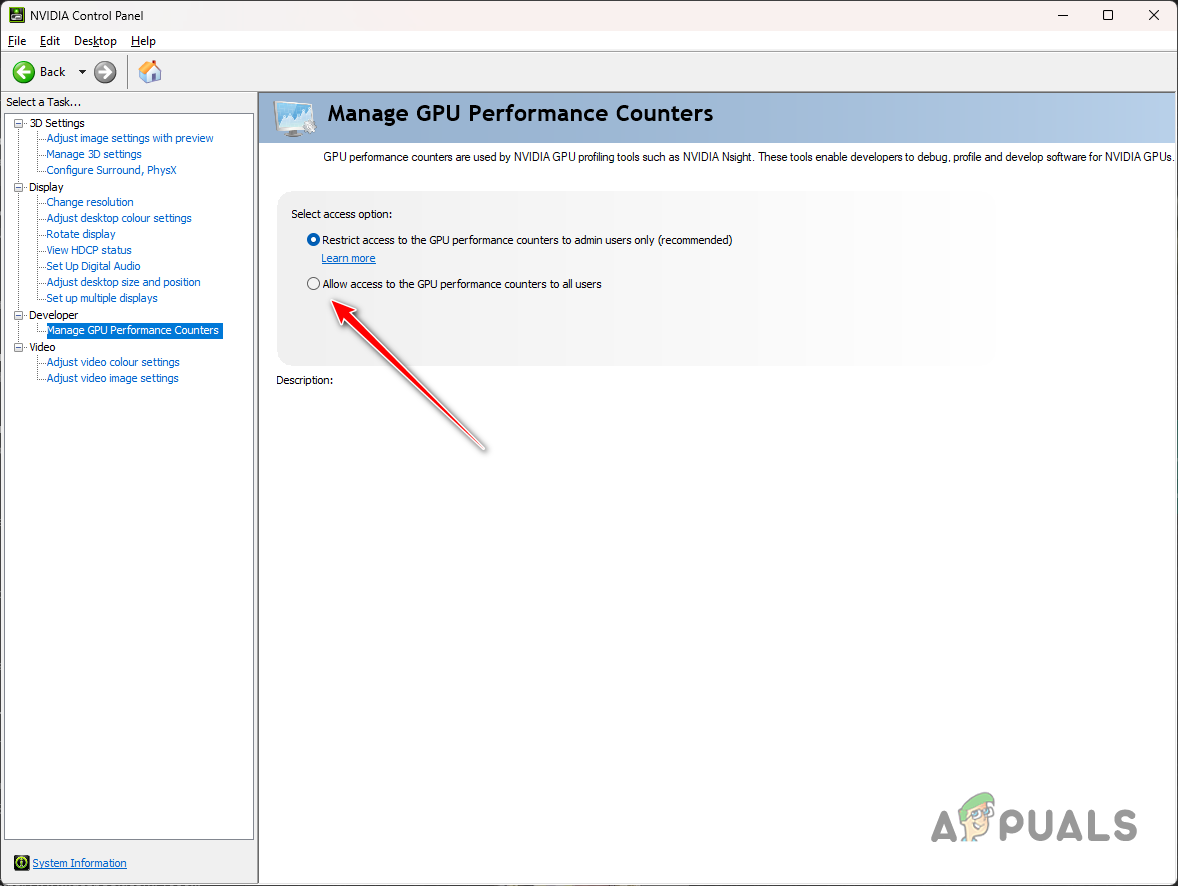Image resolution: width=1178 pixels, height=886 pixels.
Task: Open the Back button dropdown arrow
Action: click(x=82, y=71)
